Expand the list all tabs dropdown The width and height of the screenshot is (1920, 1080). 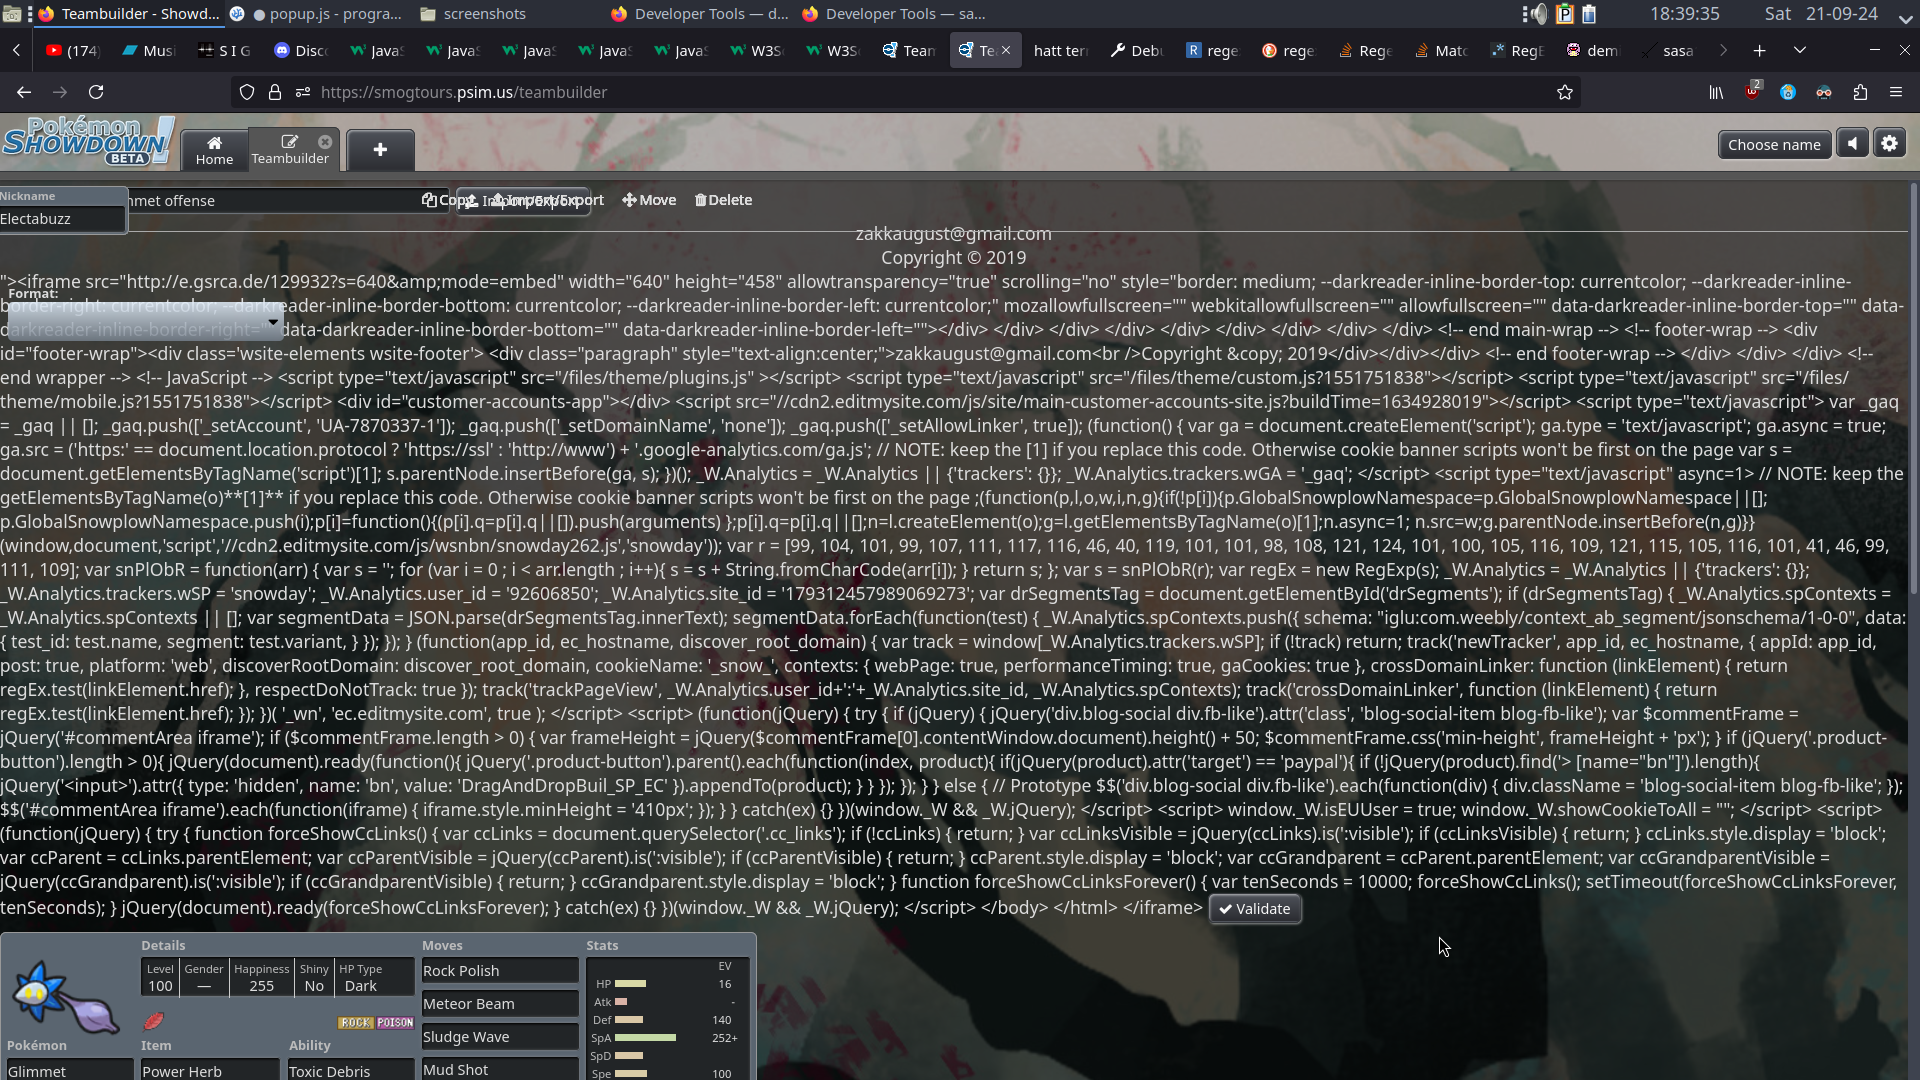(x=1800, y=50)
